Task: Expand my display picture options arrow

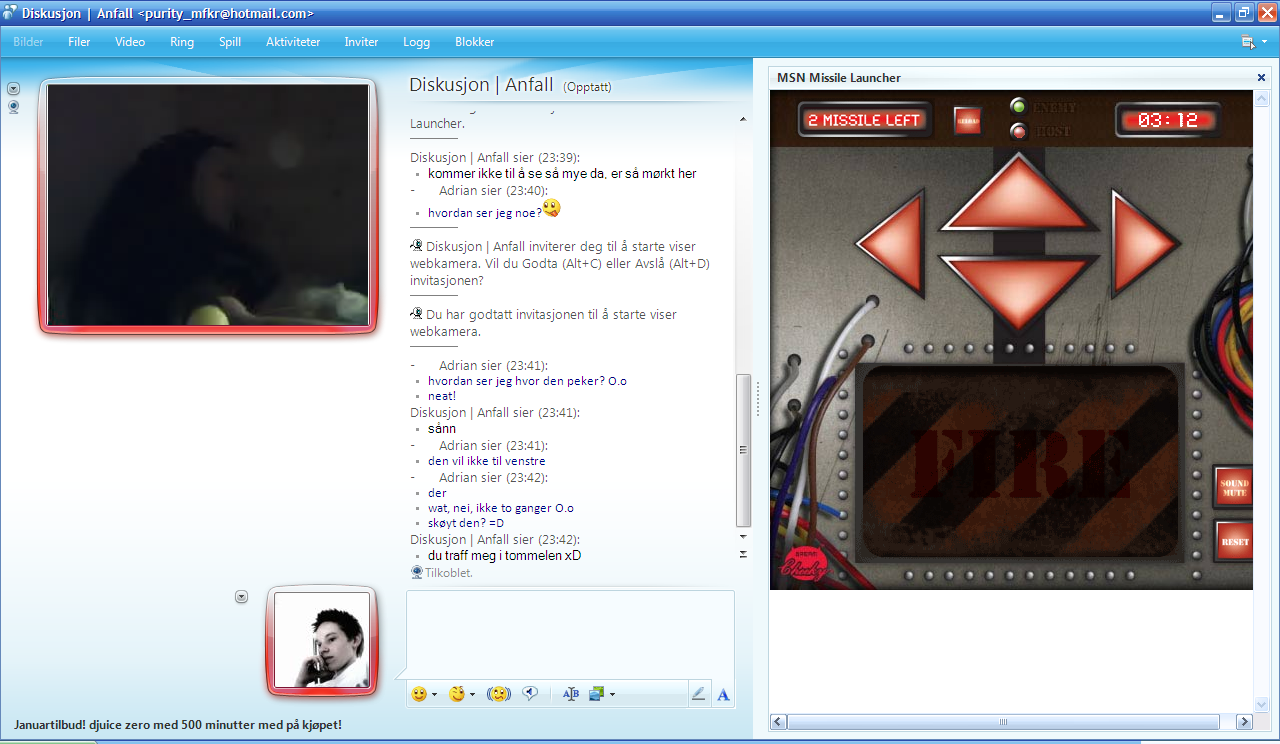Action: 241,597
